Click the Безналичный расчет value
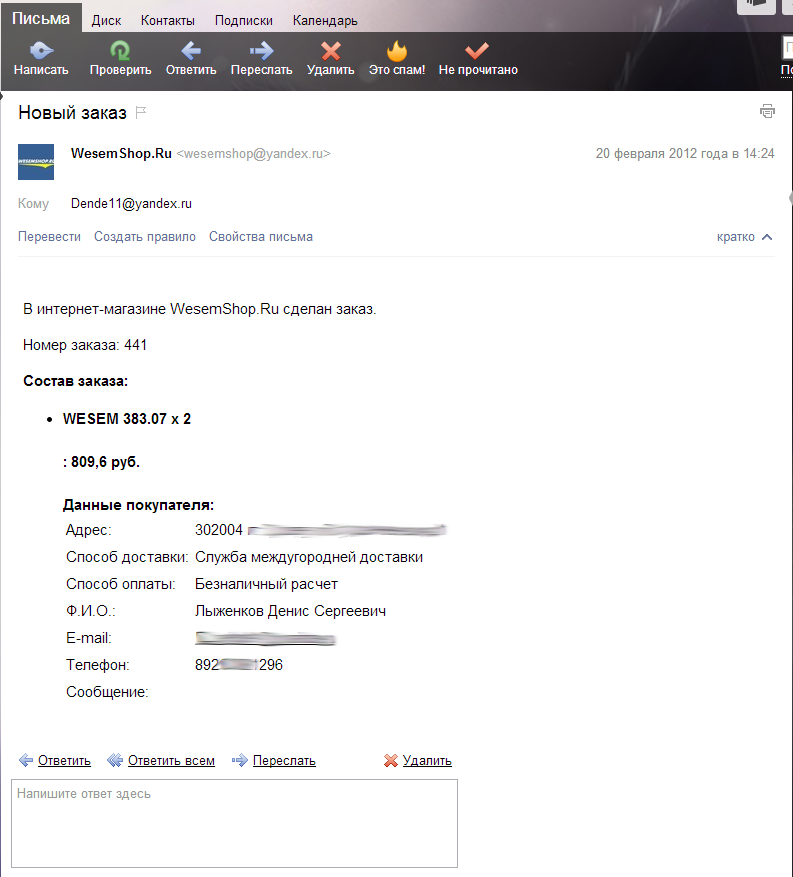Image resolution: width=793 pixels, height=877 pixels. (266, 584)
